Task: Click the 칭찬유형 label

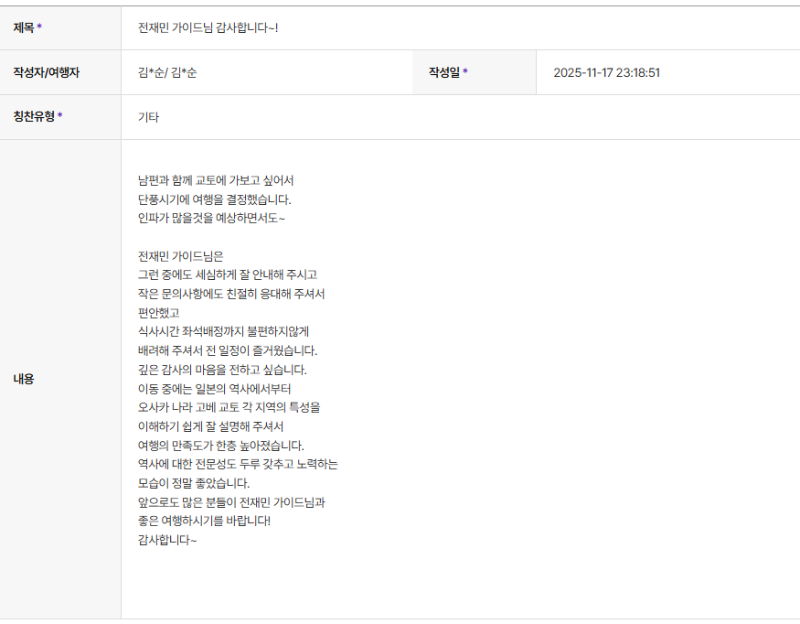Action: (x=37, y=116)
